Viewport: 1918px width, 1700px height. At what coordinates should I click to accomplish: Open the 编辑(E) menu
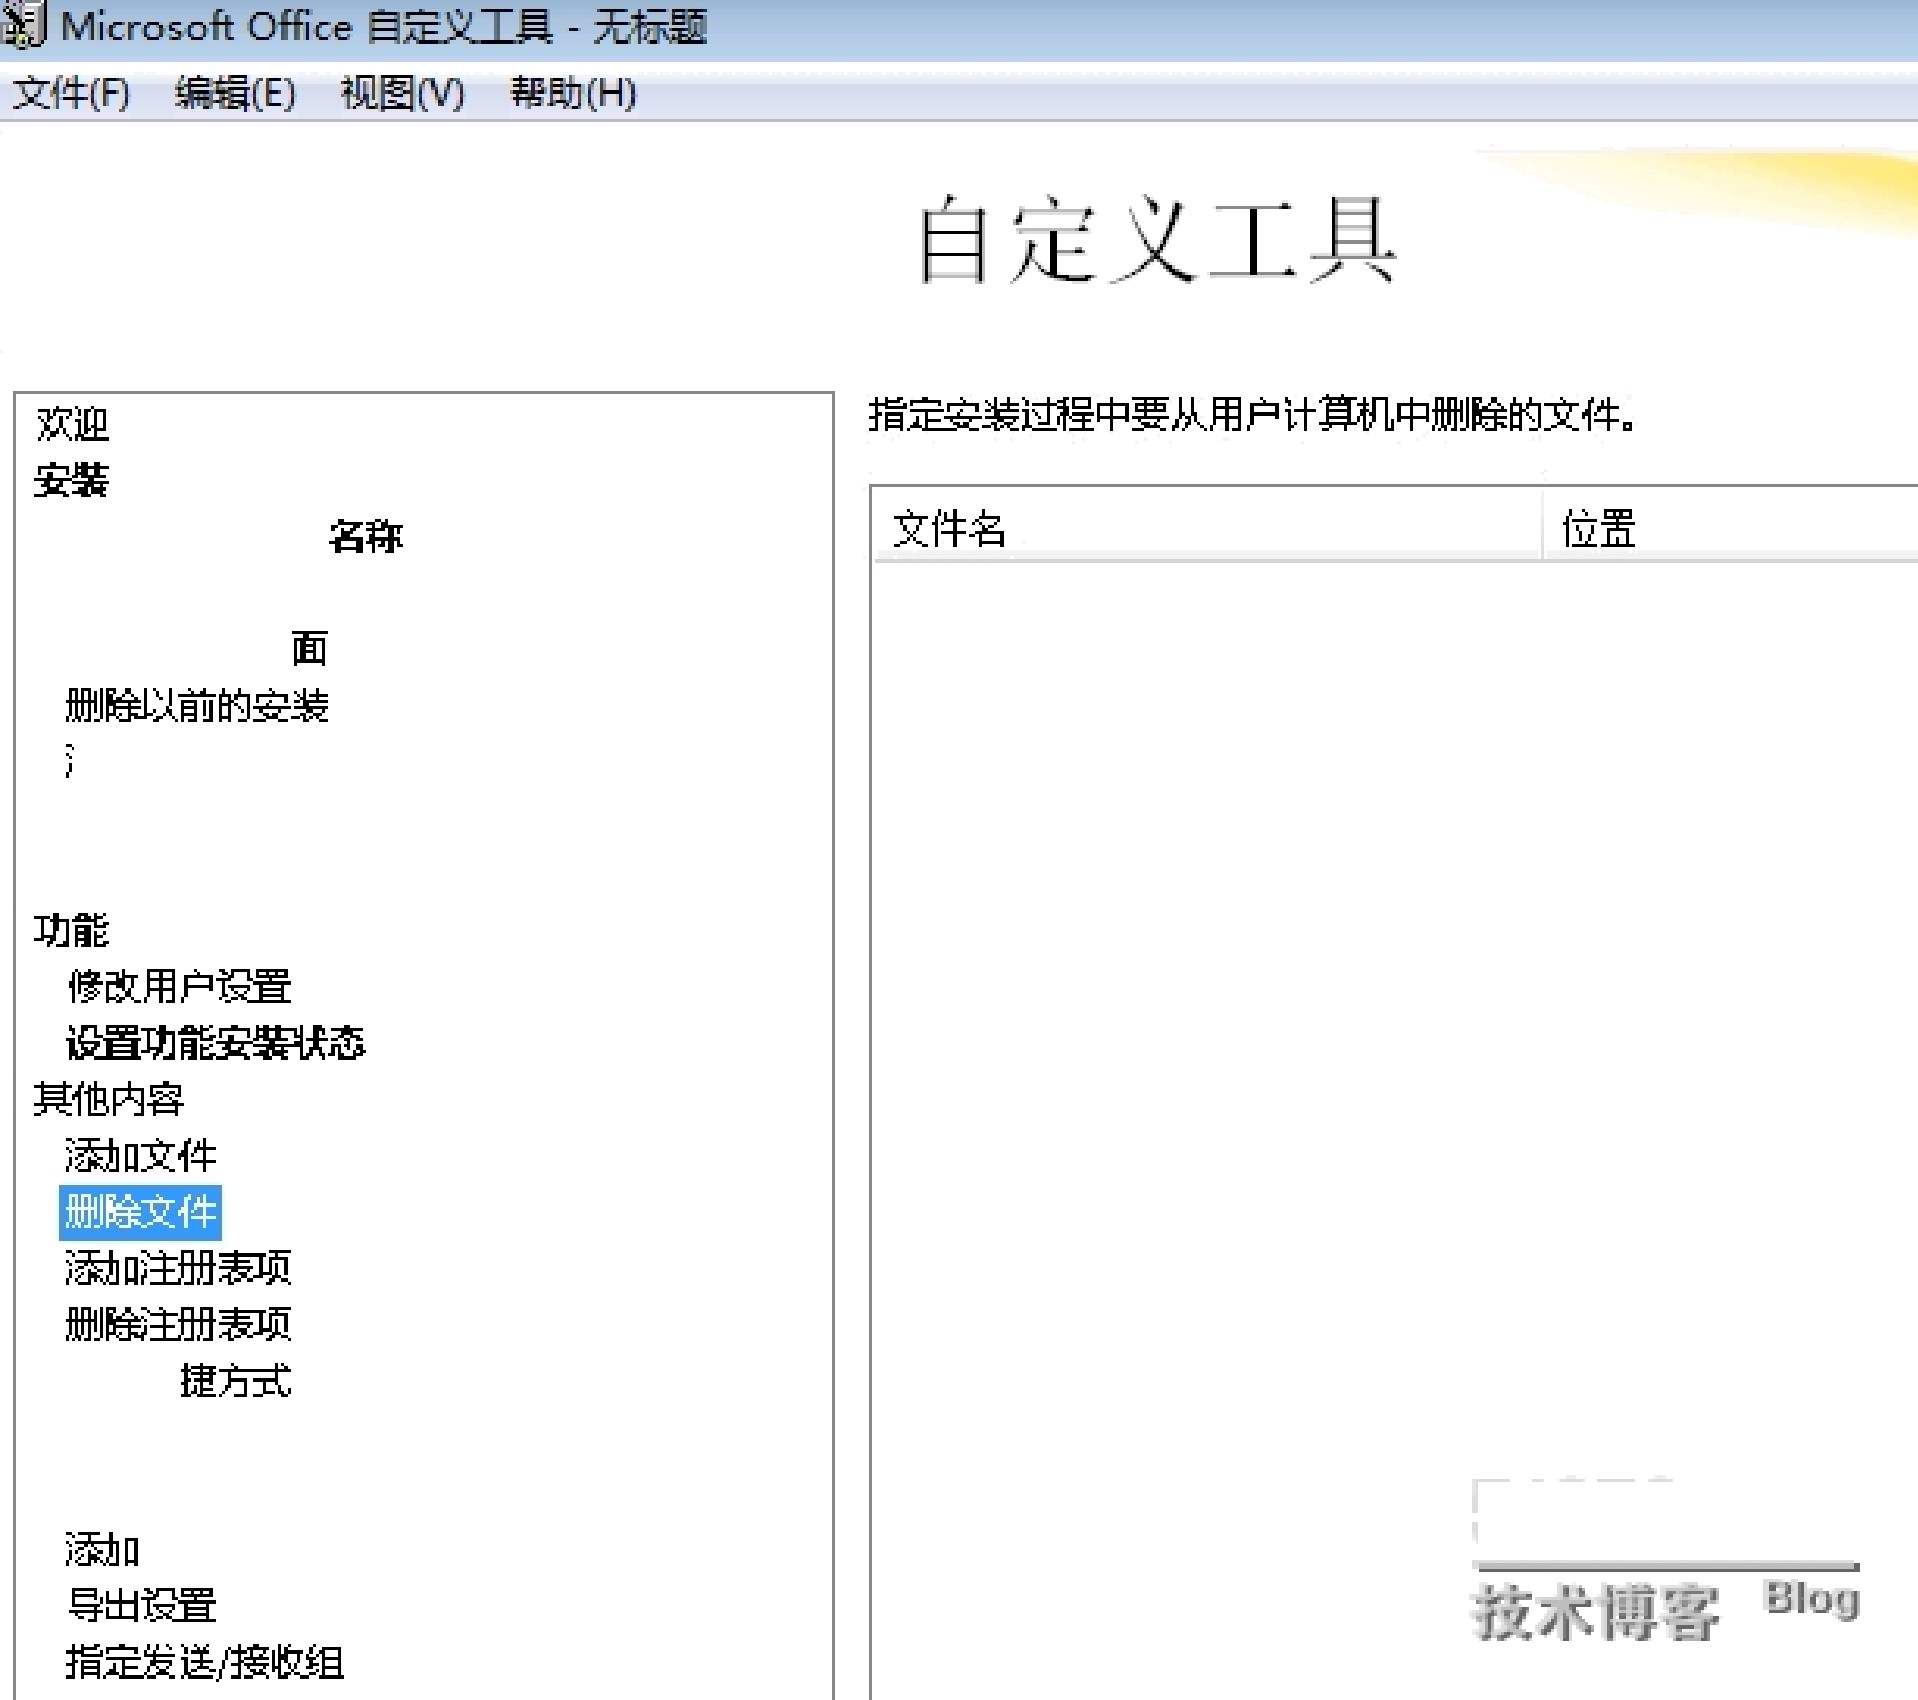click(235, 93)
